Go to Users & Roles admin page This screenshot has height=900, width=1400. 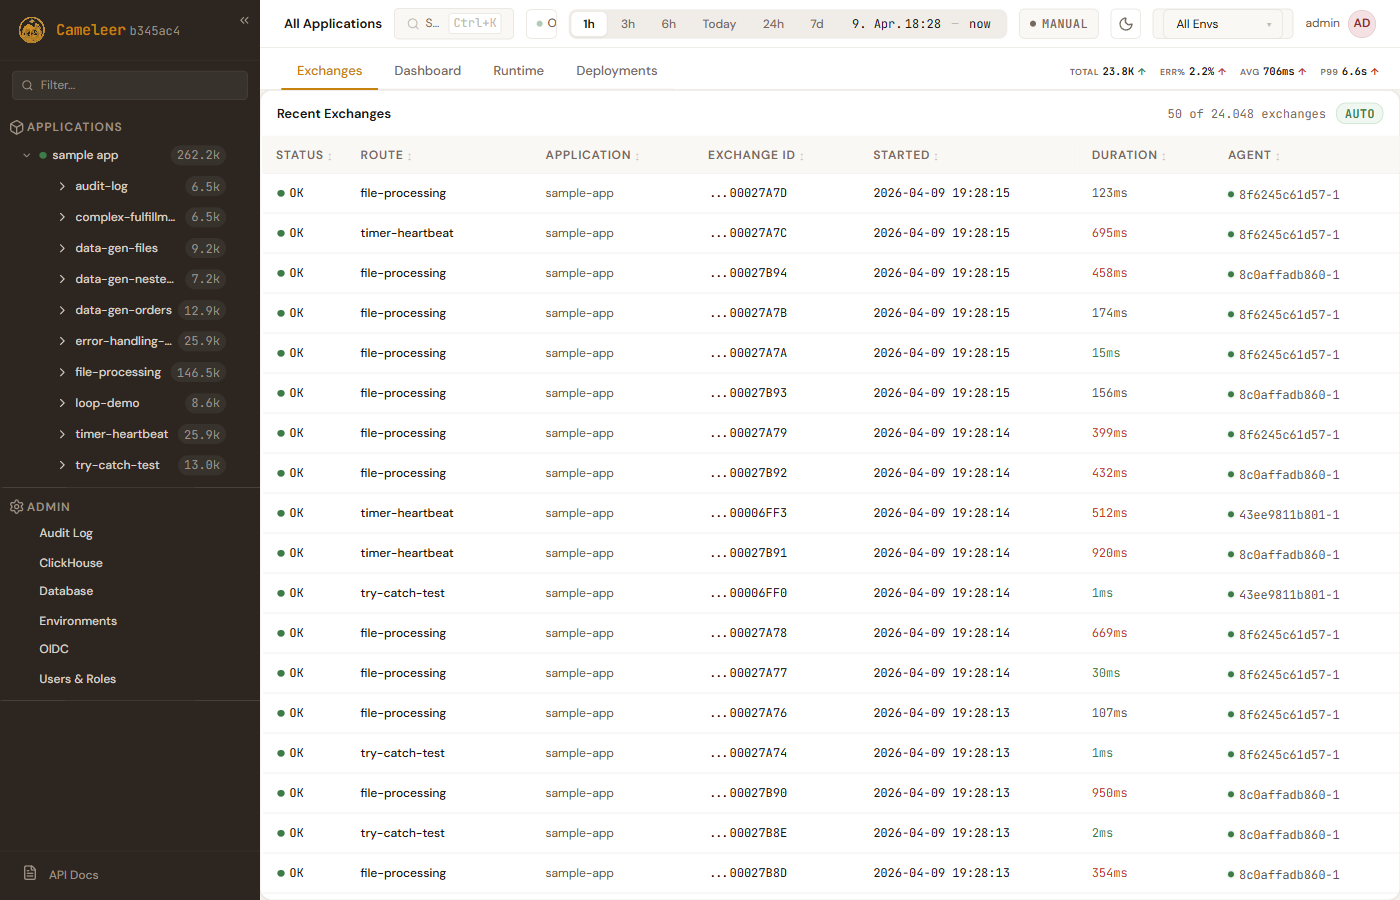pos(77,679)
